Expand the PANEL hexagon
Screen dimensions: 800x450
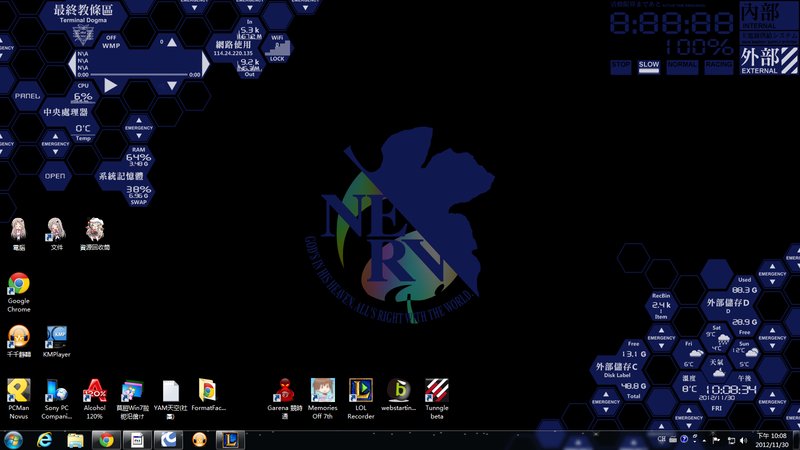point(28,96)
